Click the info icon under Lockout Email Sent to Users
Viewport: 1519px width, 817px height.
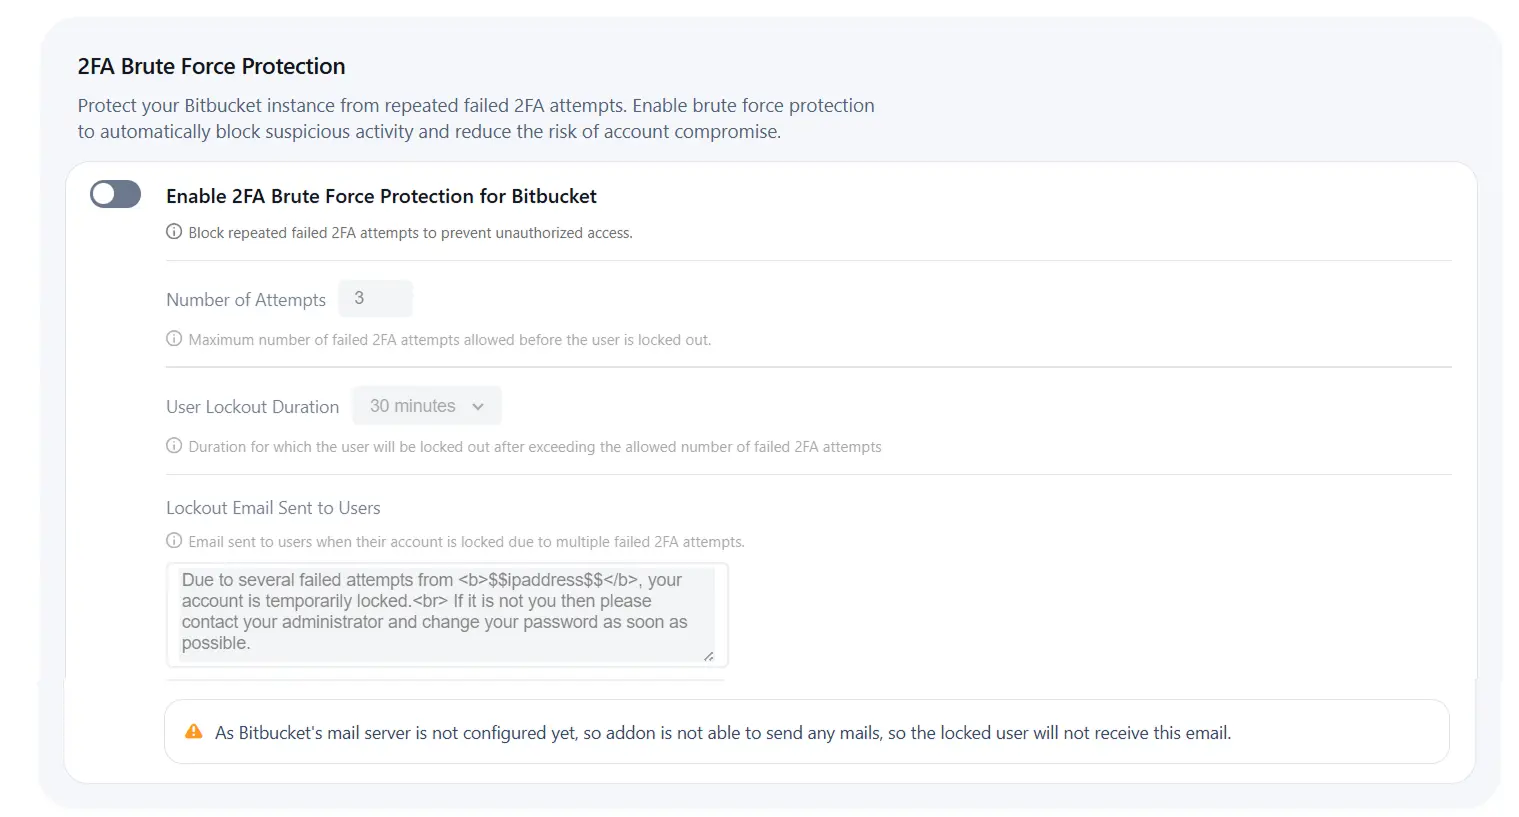(173, 540)
